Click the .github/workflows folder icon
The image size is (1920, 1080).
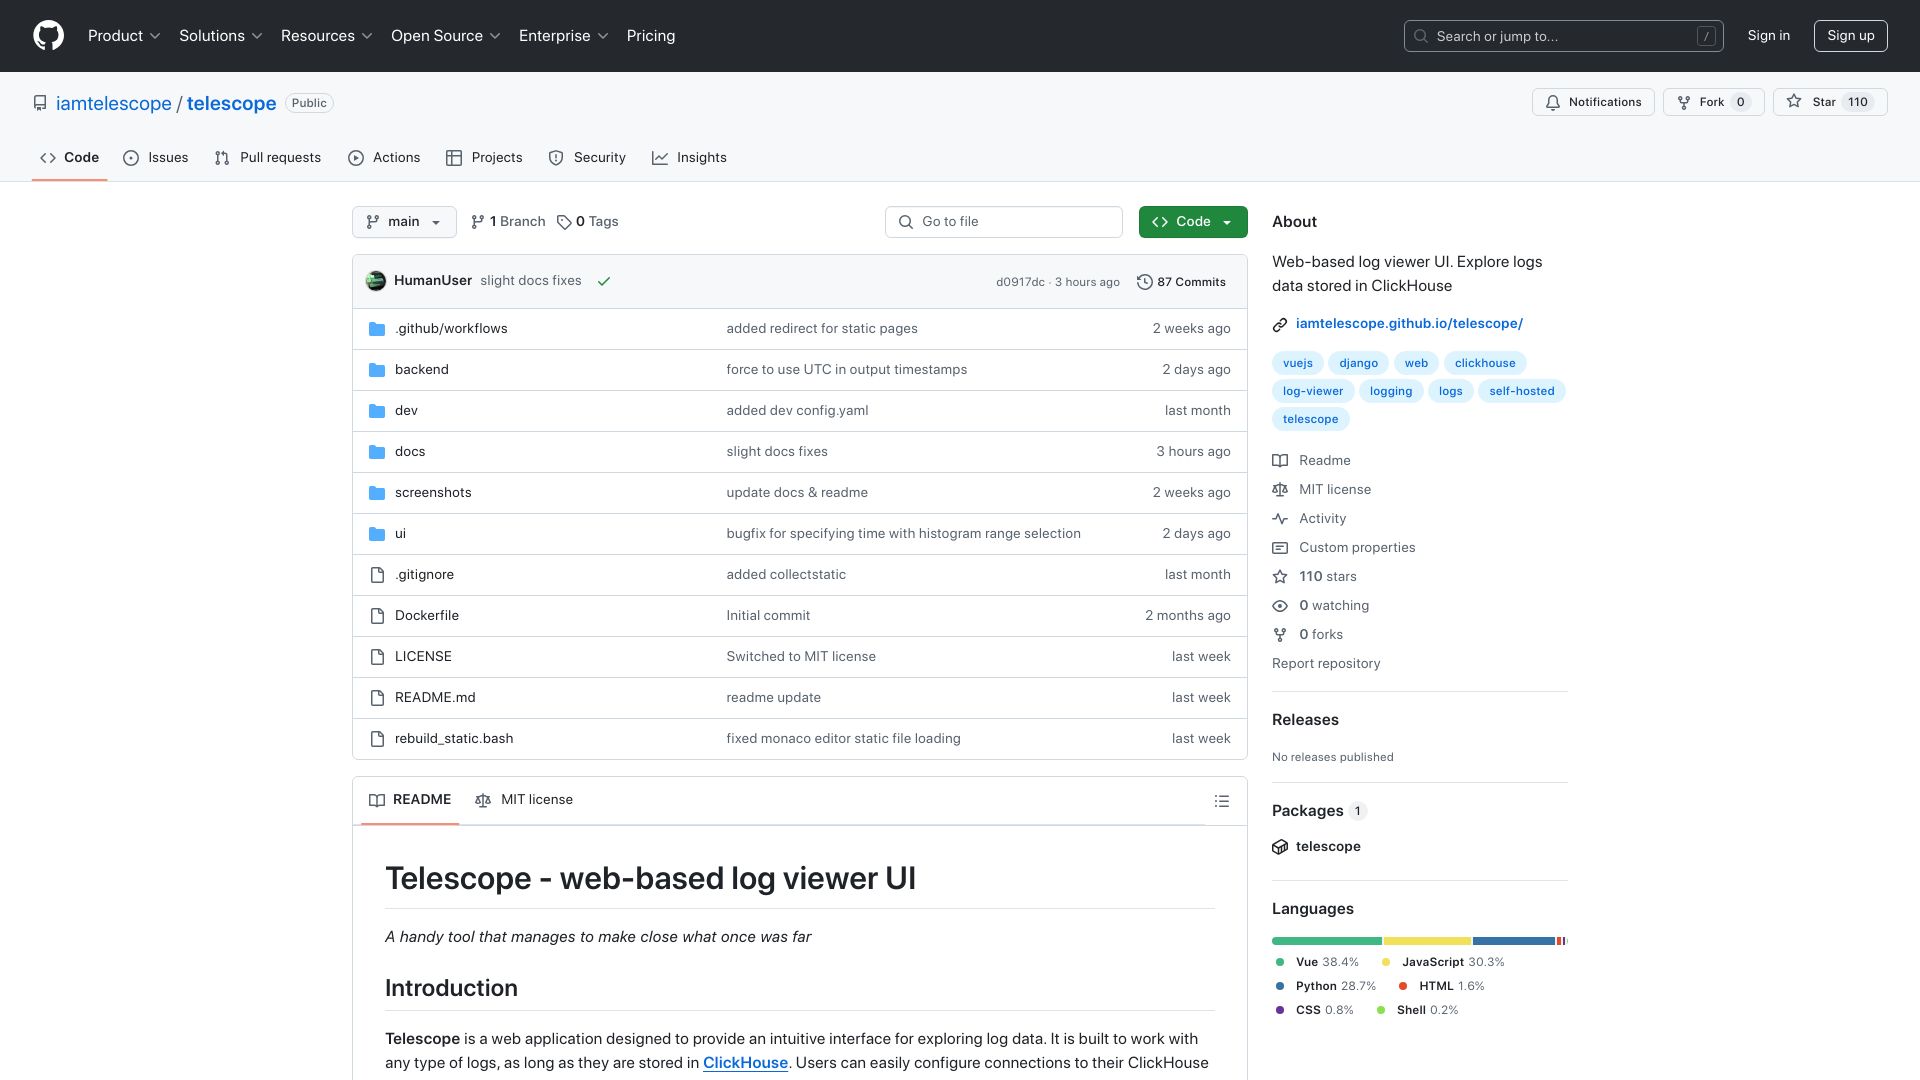tap(377, 329)
